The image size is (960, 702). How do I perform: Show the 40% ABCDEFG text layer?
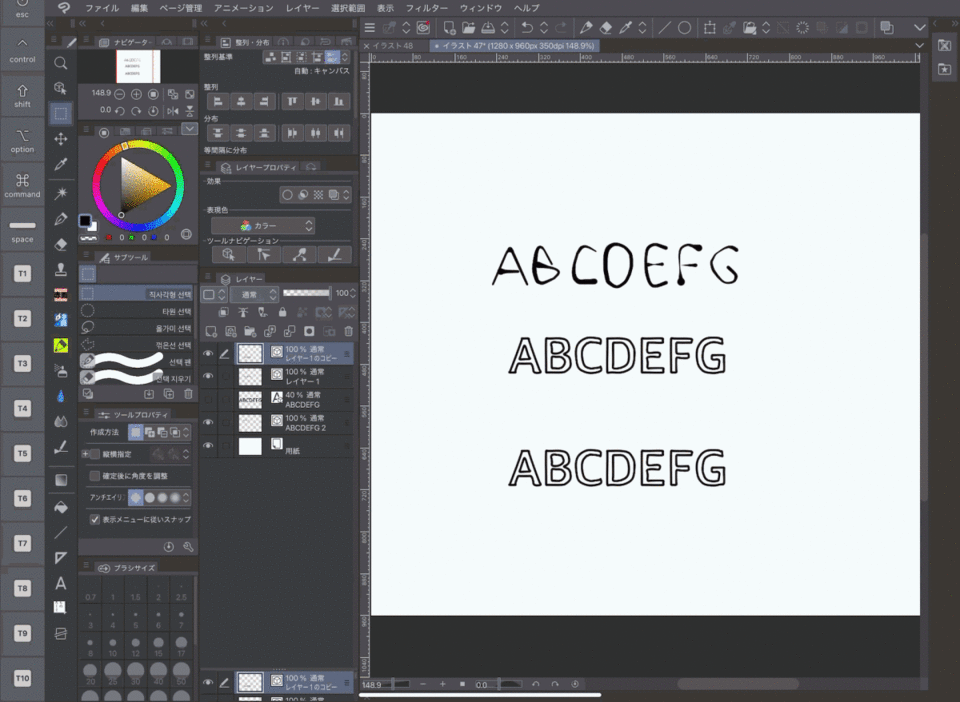pyautogui.click(x=208, y=400)
